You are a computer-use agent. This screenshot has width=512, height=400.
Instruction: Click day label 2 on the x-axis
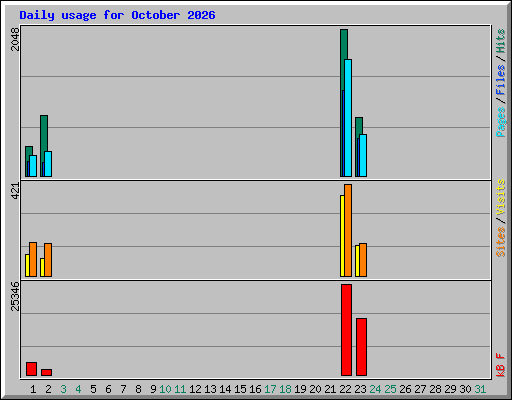[x=48, y=389]
